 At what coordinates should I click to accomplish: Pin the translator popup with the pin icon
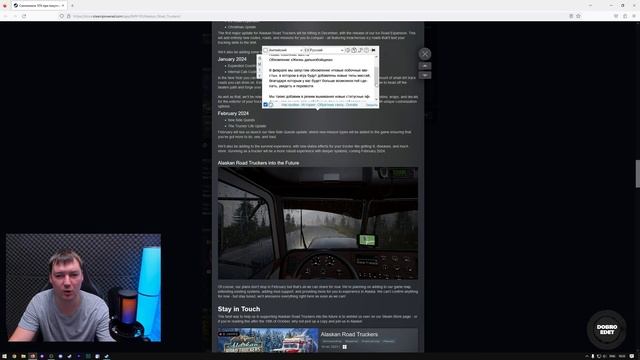373,50
